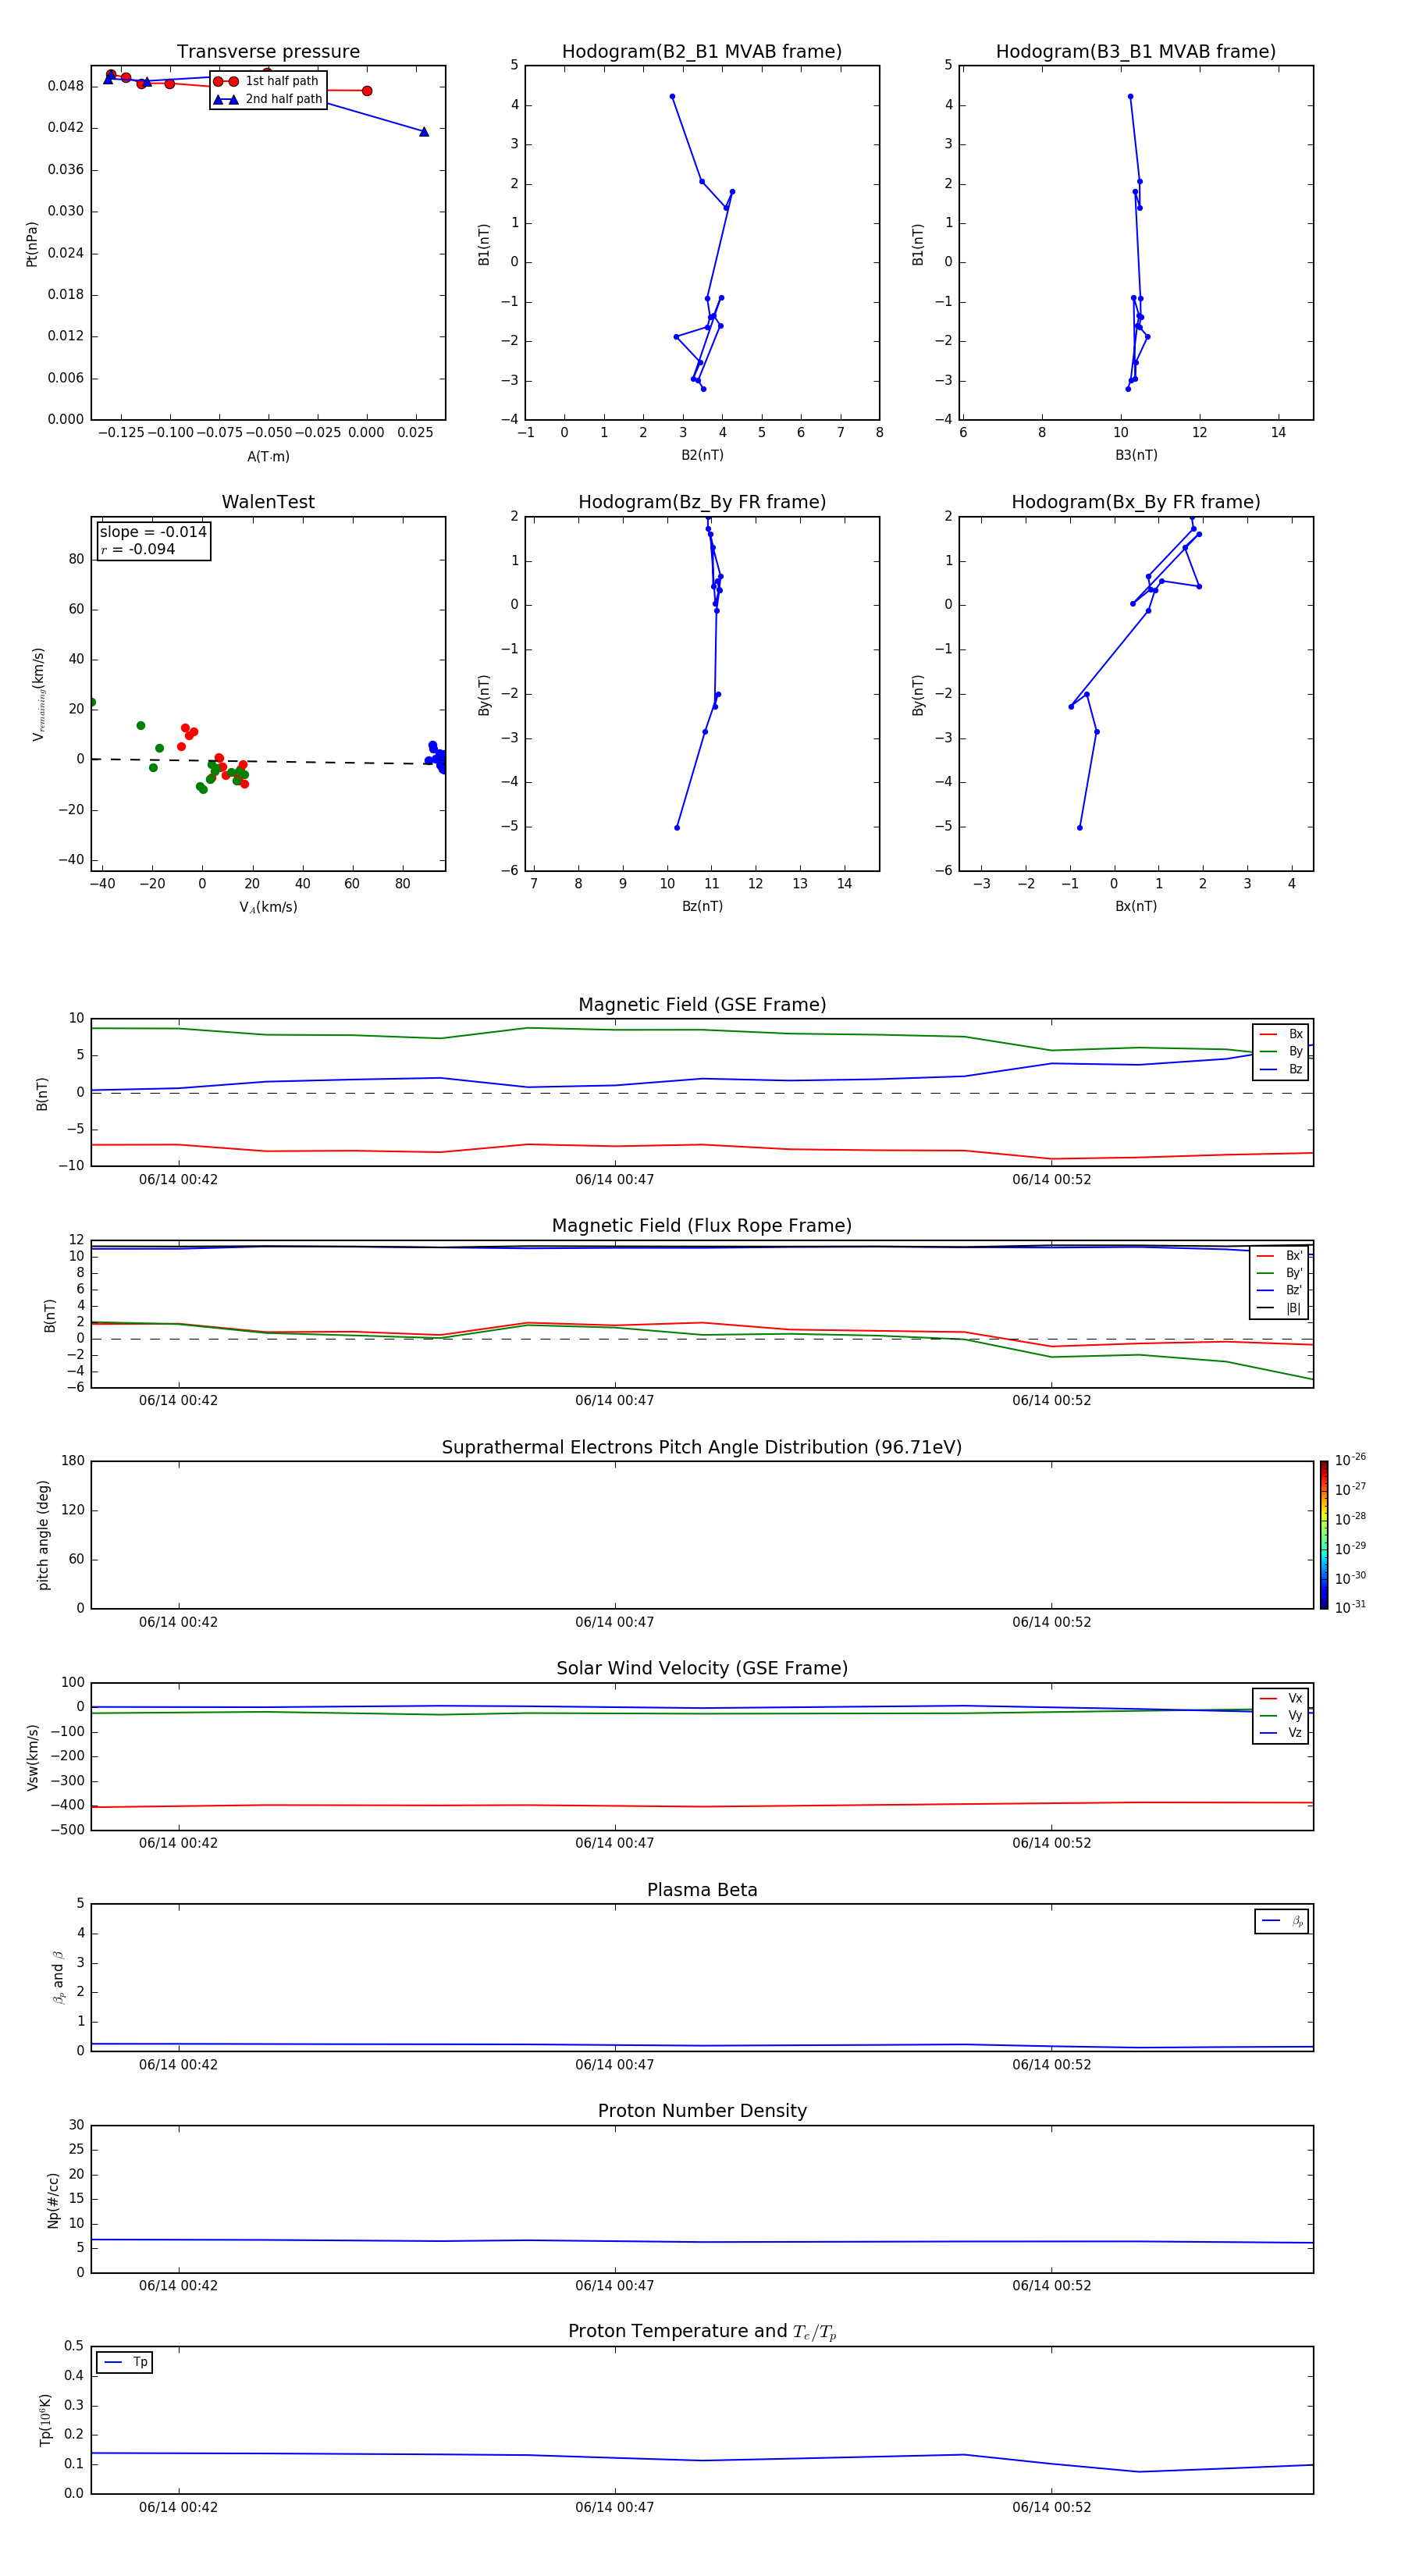Click the B3(nT) axis label

point(1136,455)
